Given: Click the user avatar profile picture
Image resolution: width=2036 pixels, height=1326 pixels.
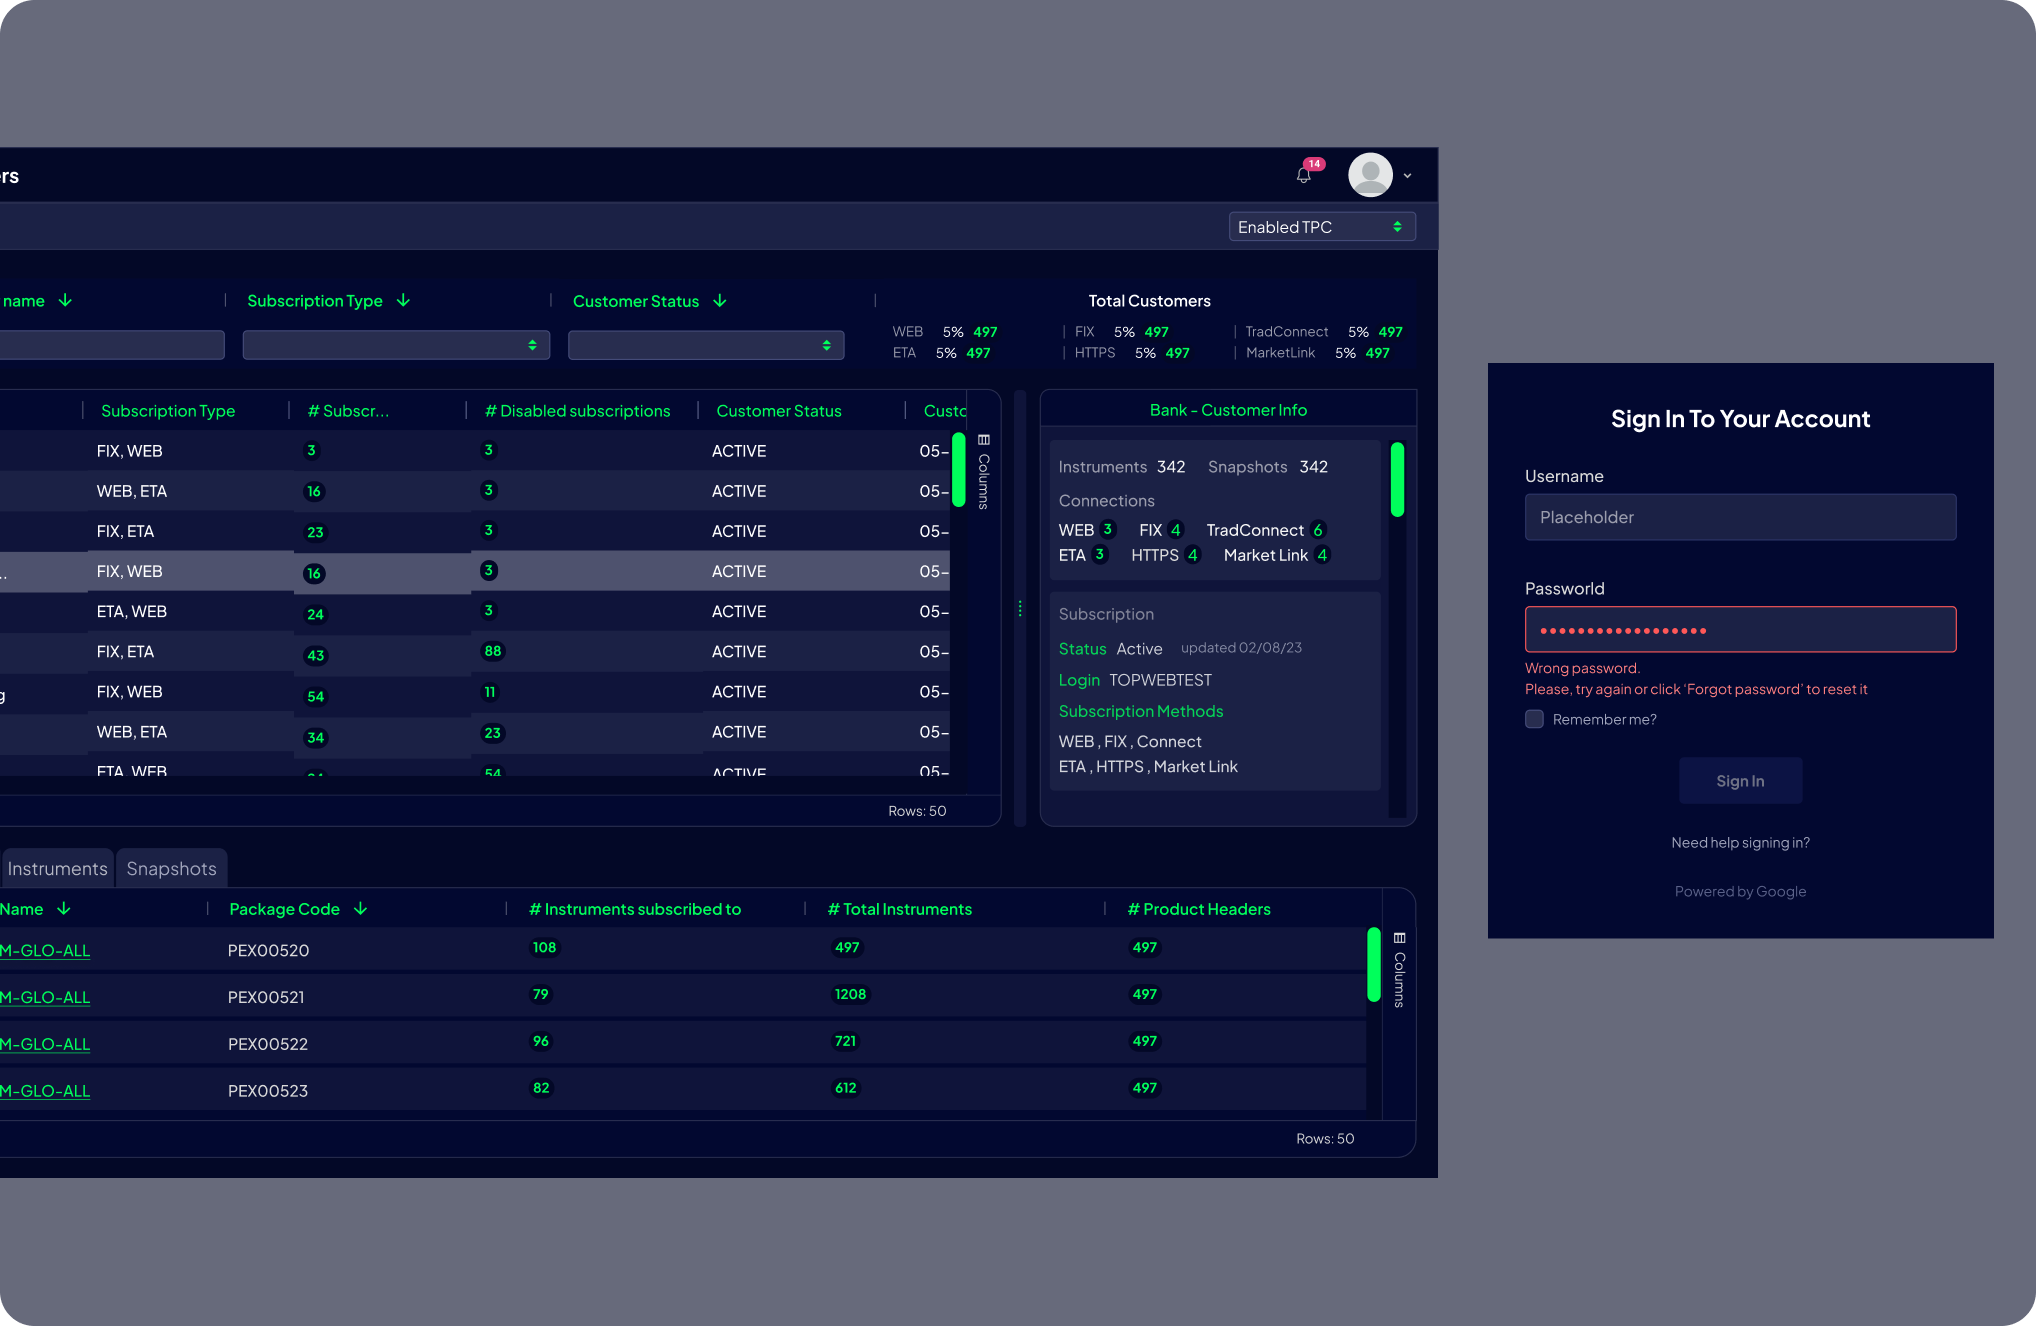Looking at the screenshot, I should [1370, 175].
